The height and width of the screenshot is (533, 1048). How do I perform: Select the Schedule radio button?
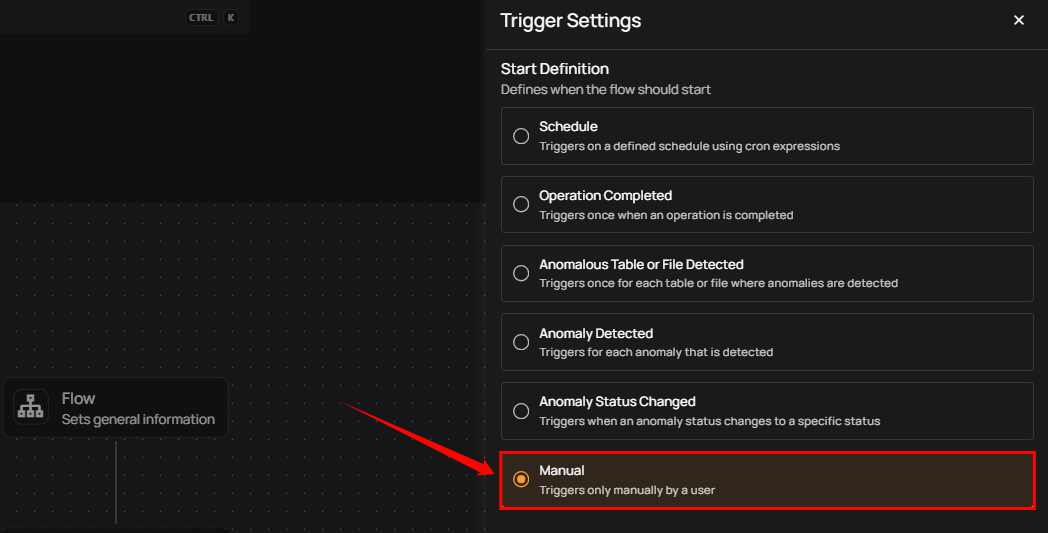[x=521, y=136]
